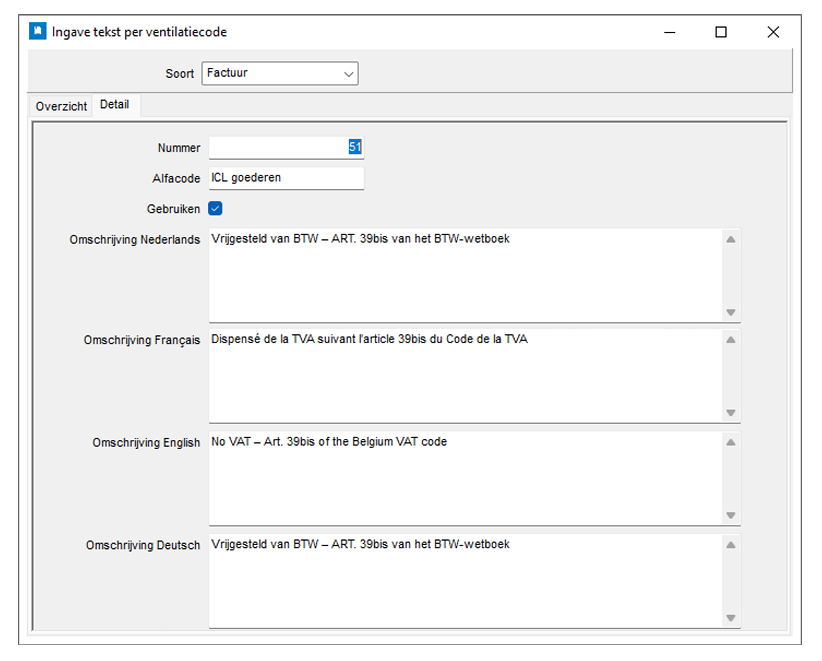Click the Omschrijving Nederlands text area
This screenshot has height=661, width=822.
466,275
